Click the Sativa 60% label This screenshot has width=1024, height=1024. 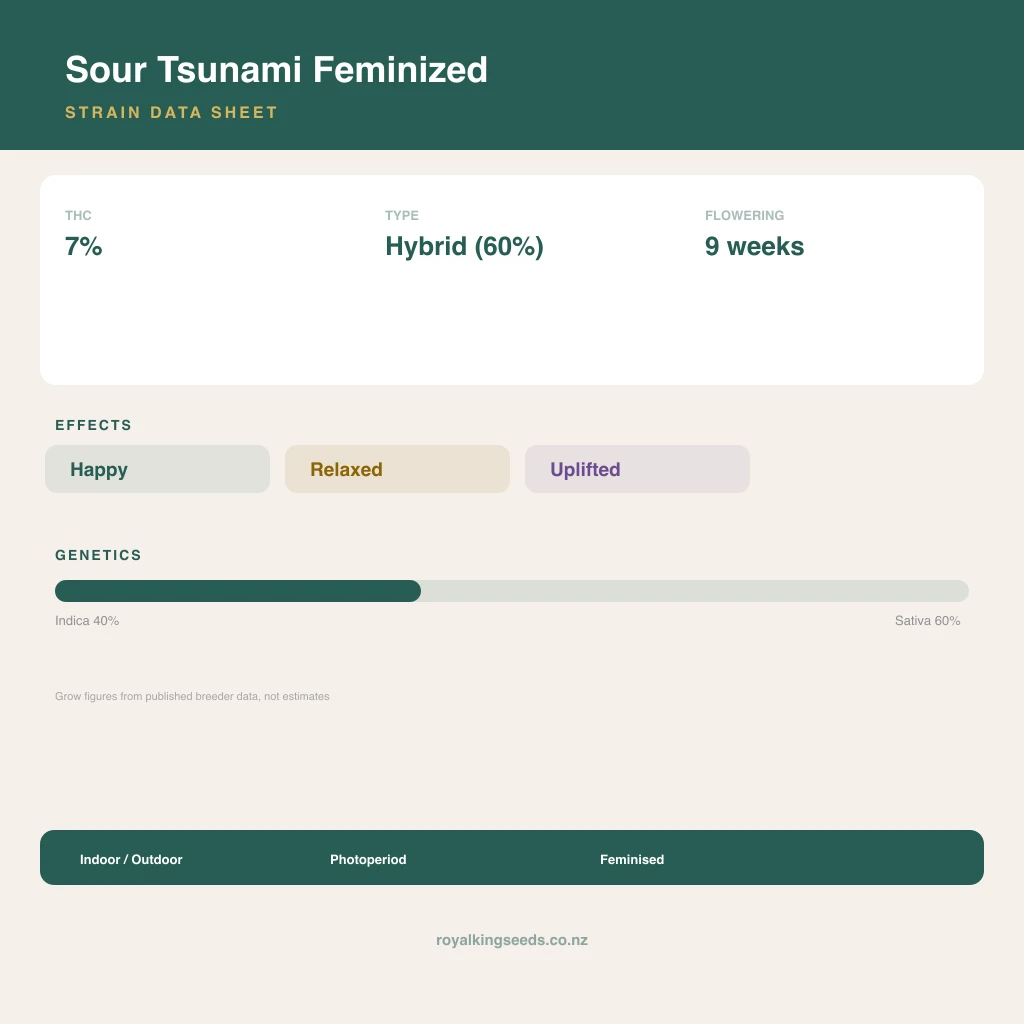pyautogui.click(x=927, y=620)
